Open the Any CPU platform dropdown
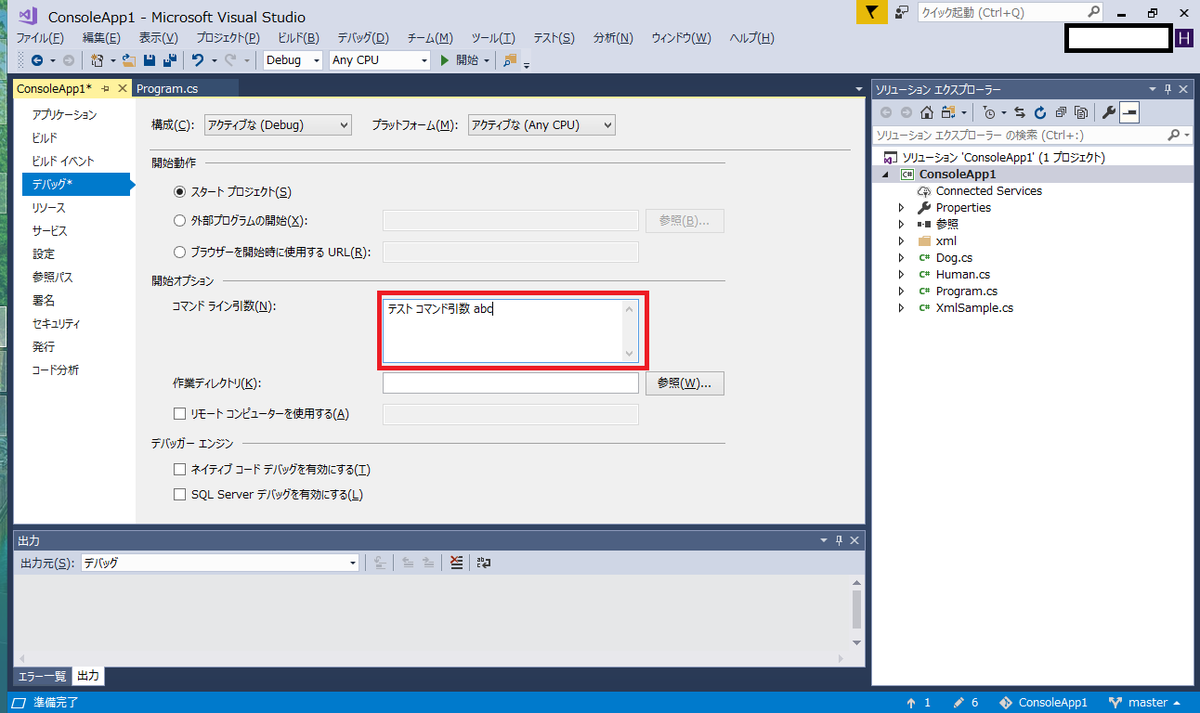The width and height of the screenshot is (1200, 713). click(379, 60)
